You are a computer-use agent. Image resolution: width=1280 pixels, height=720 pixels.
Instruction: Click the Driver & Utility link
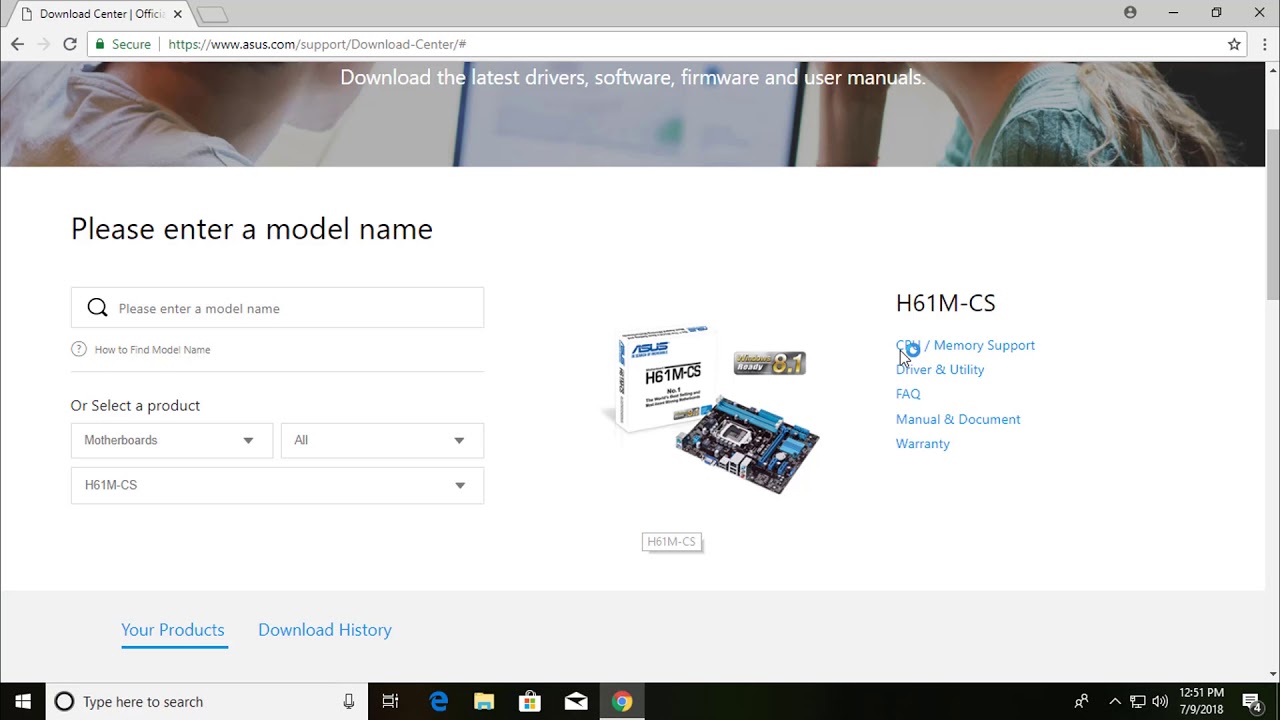point(940,369)
